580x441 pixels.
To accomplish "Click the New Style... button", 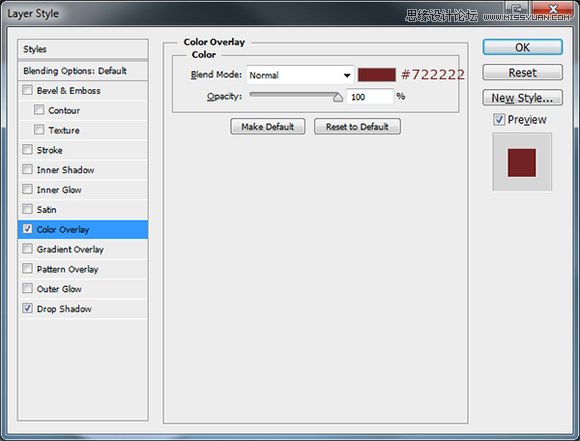I will [x=522, y=98].
